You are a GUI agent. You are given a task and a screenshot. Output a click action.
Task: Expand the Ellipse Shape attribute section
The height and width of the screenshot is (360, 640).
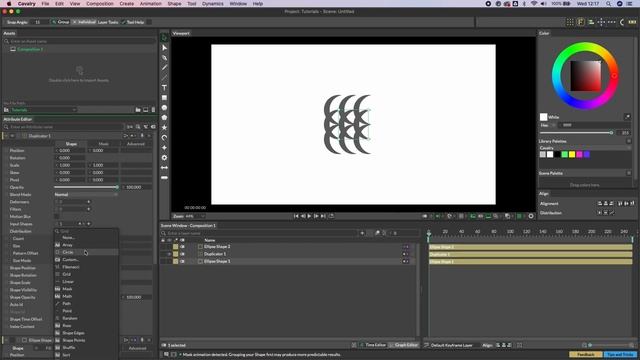click(6, 340)
